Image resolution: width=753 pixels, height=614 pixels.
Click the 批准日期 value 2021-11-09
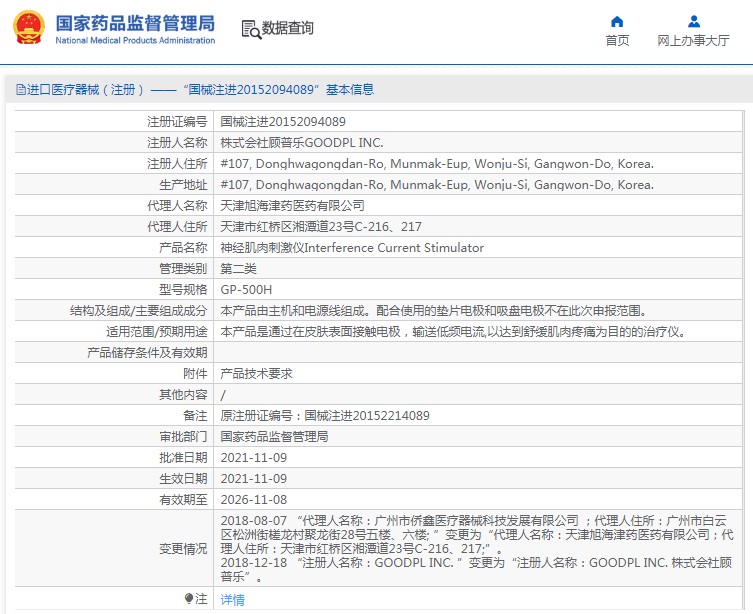(254, 457)
